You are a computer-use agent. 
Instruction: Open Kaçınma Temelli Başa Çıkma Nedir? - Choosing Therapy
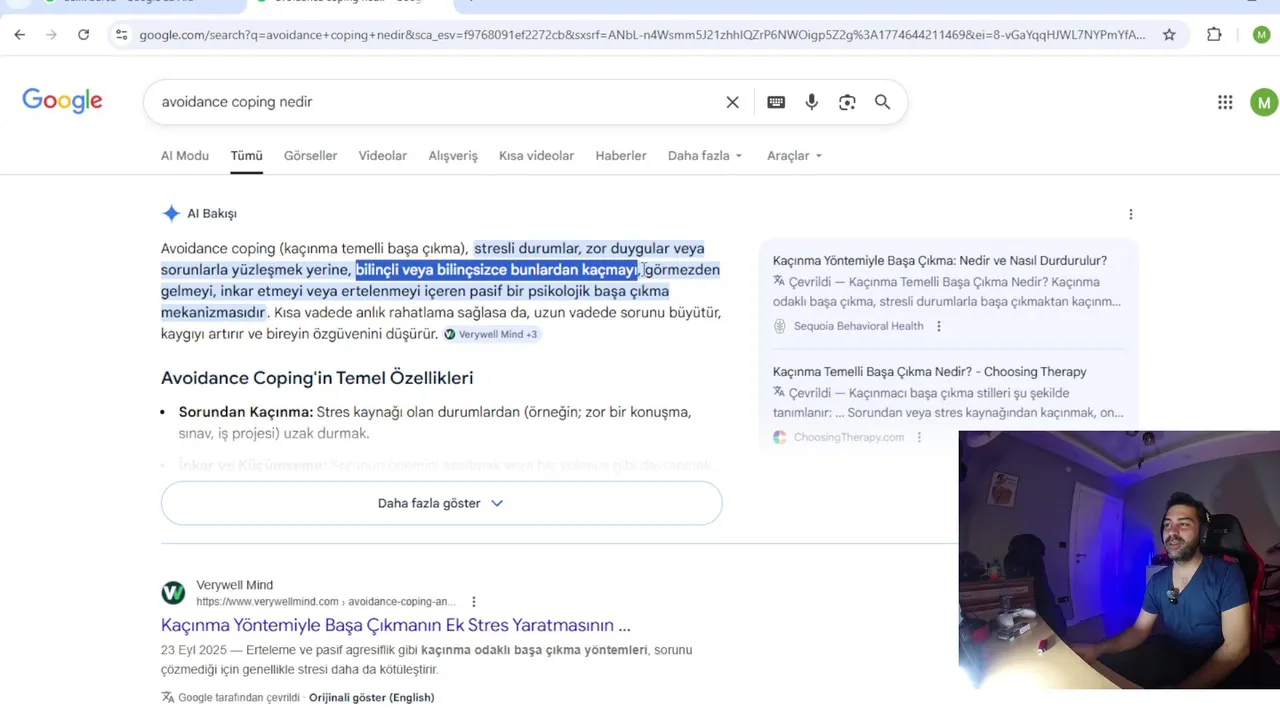point(930,372)
